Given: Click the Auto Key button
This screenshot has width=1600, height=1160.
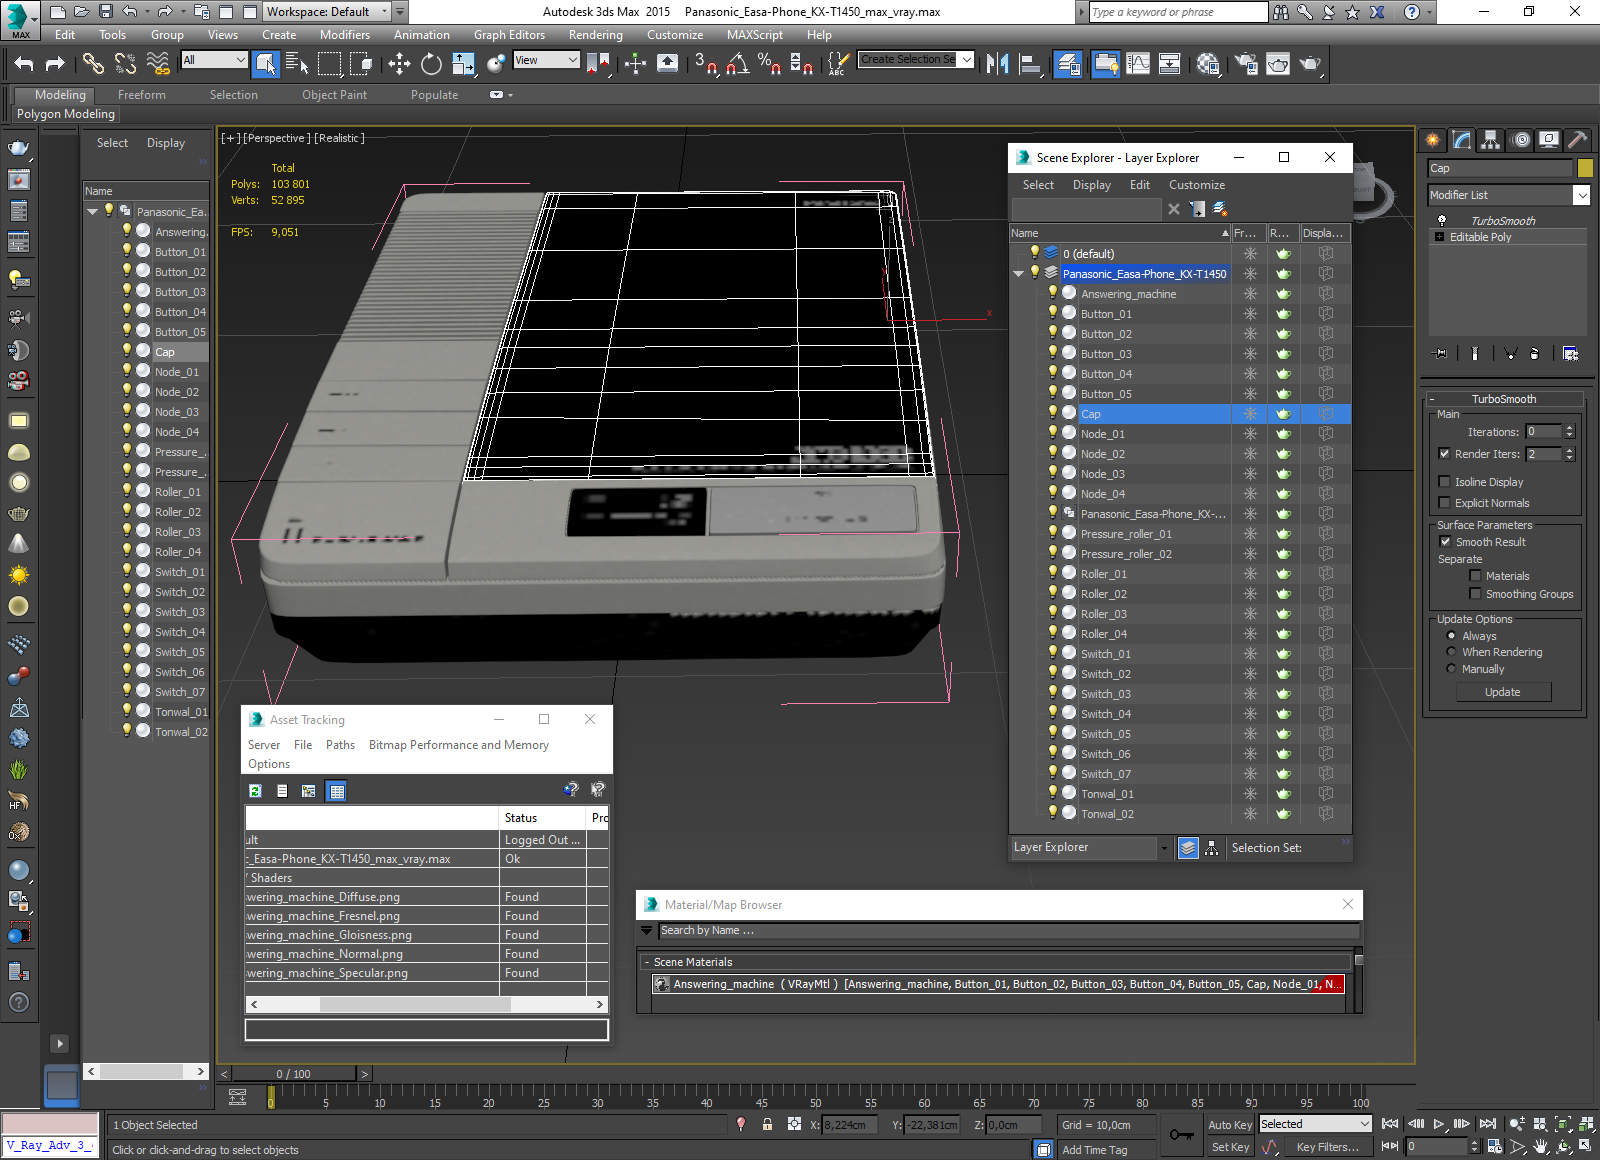Looking at the screenshot, I should point(1230,1125).
